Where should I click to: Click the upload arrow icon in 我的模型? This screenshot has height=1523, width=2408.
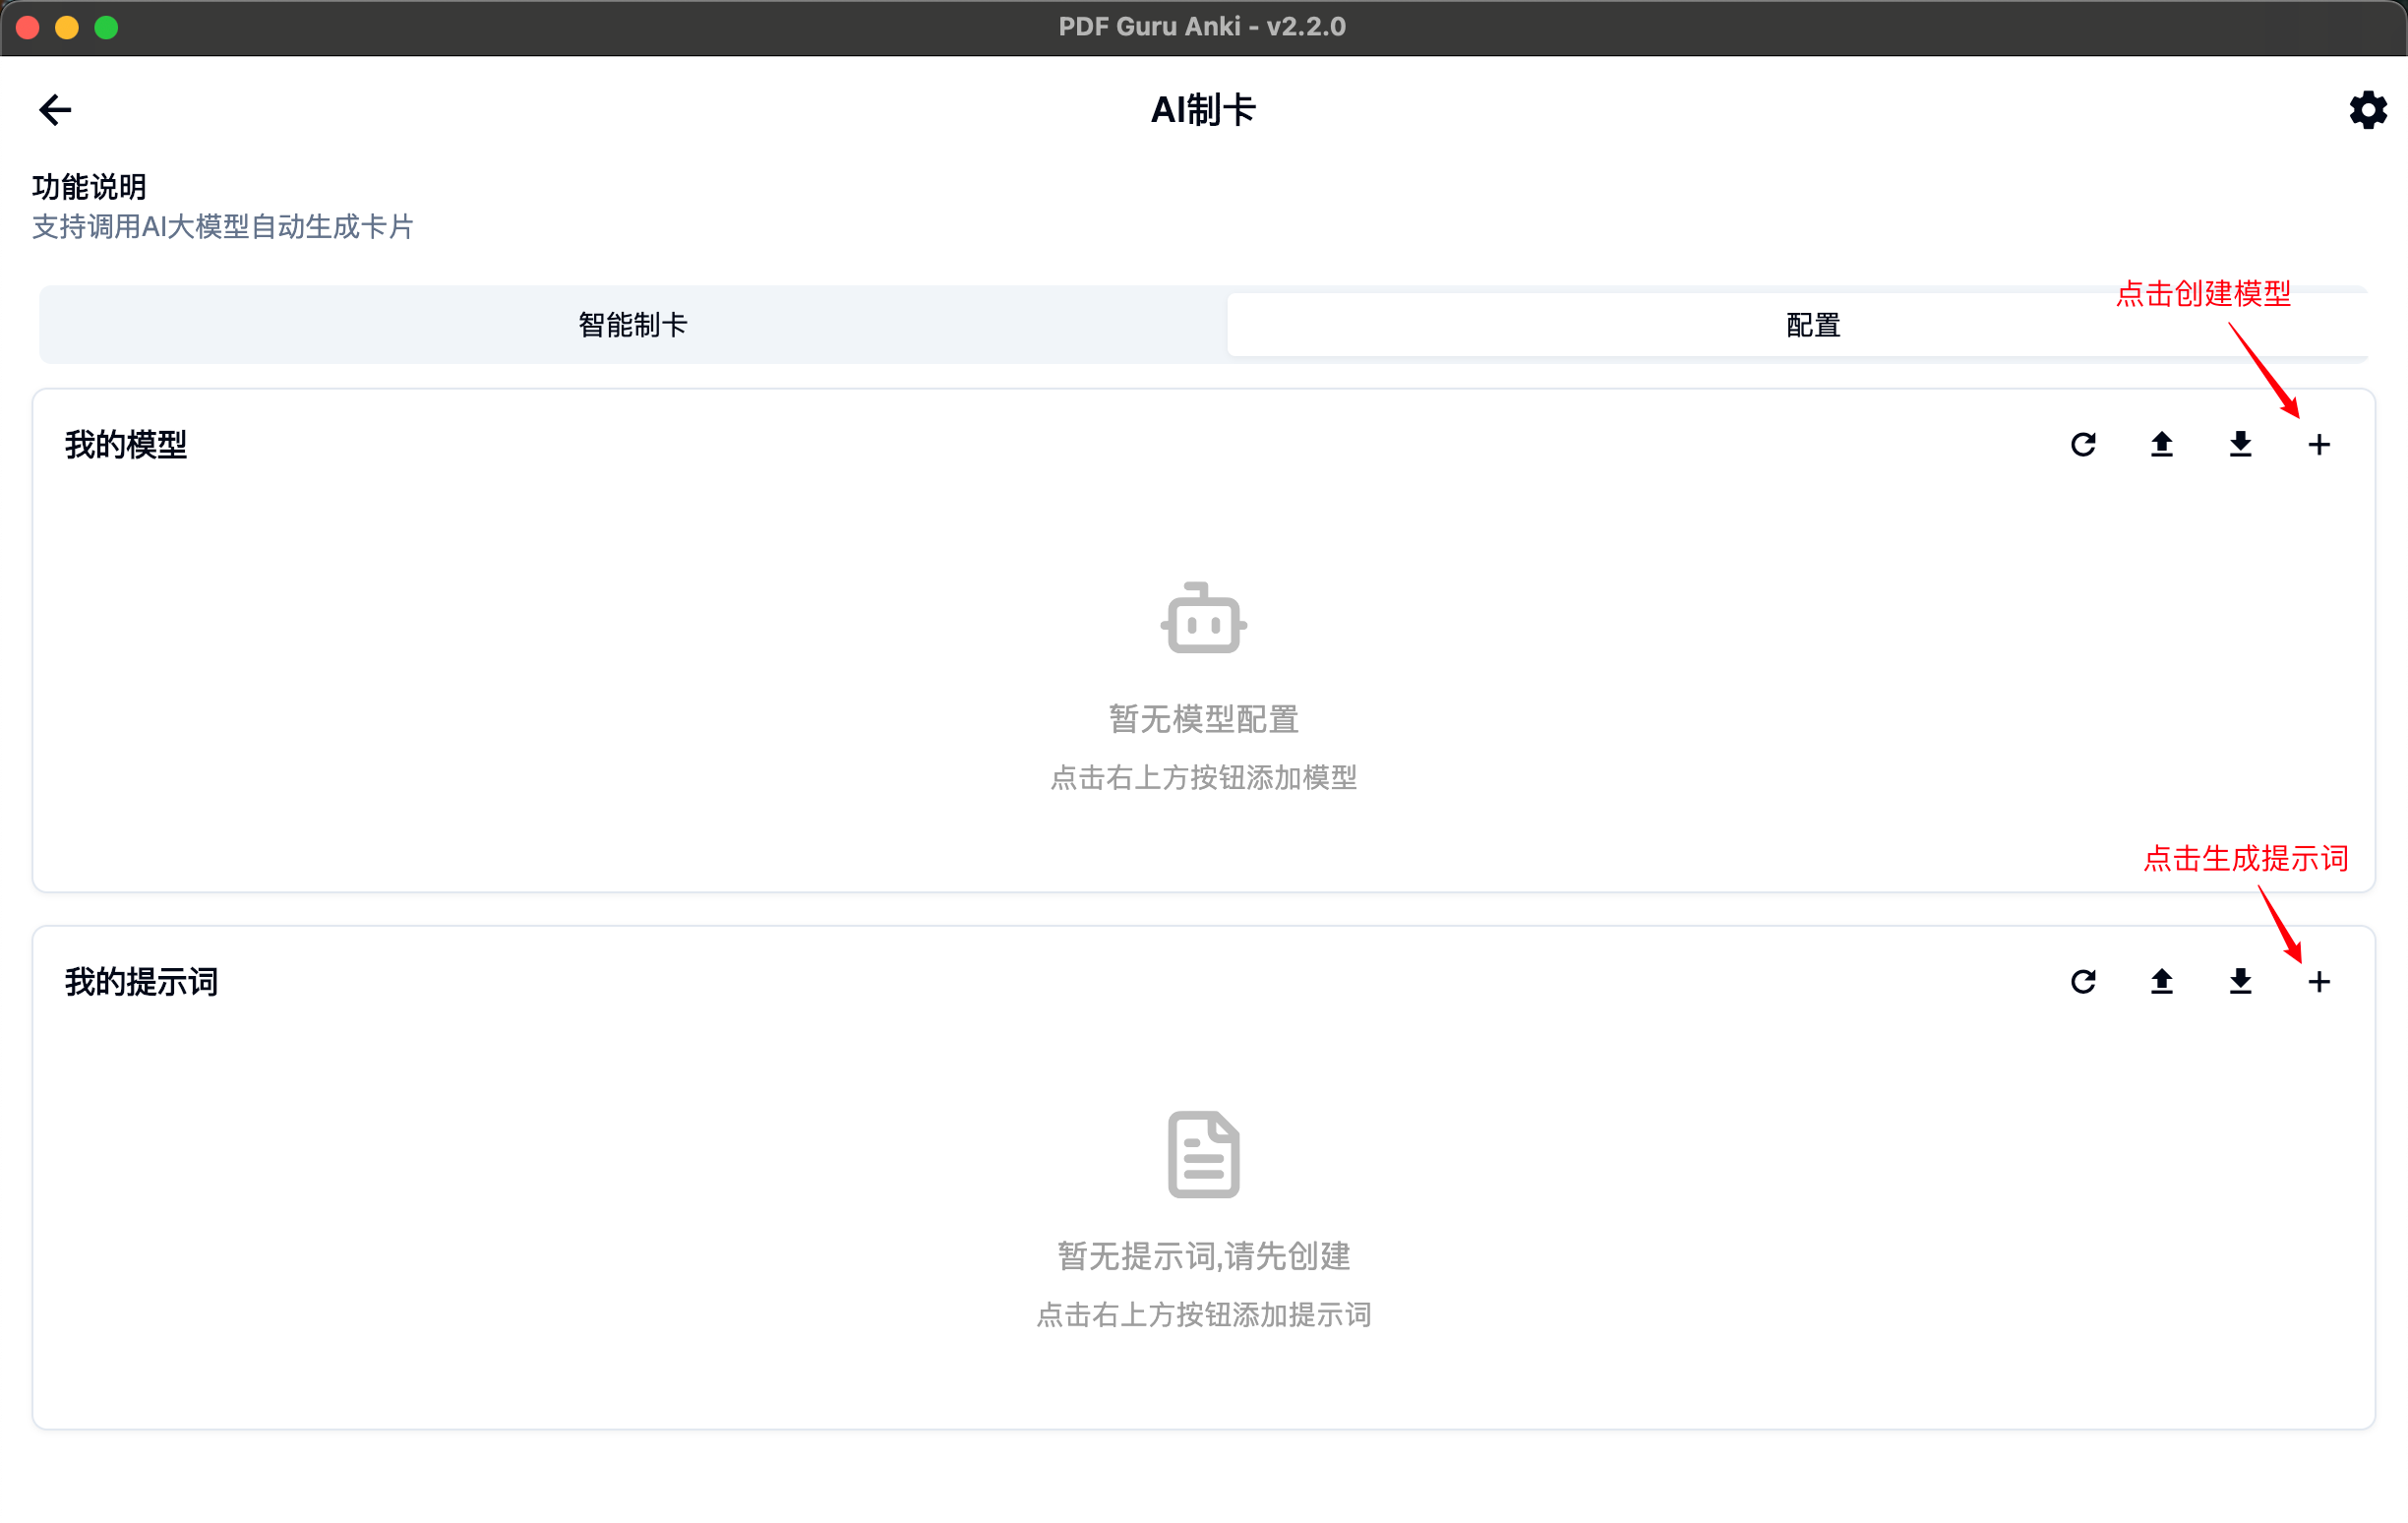click(2161, 444)
